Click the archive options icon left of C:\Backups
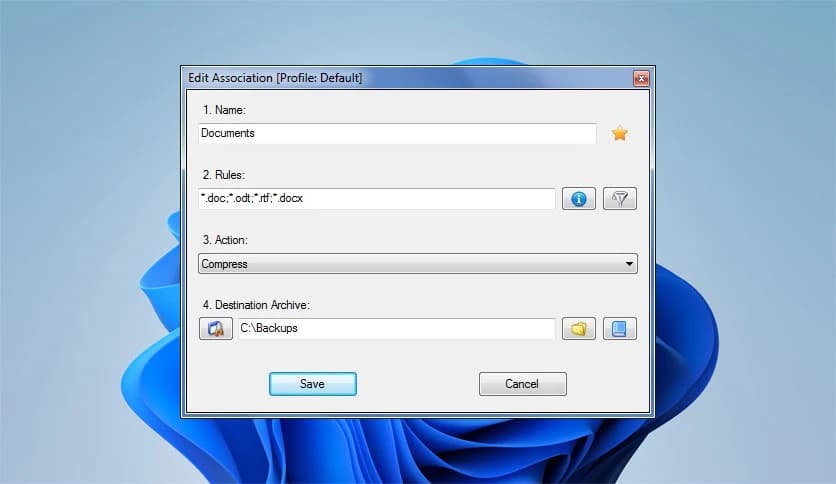This screenshot has height=484, width=836. coord(216,328)
